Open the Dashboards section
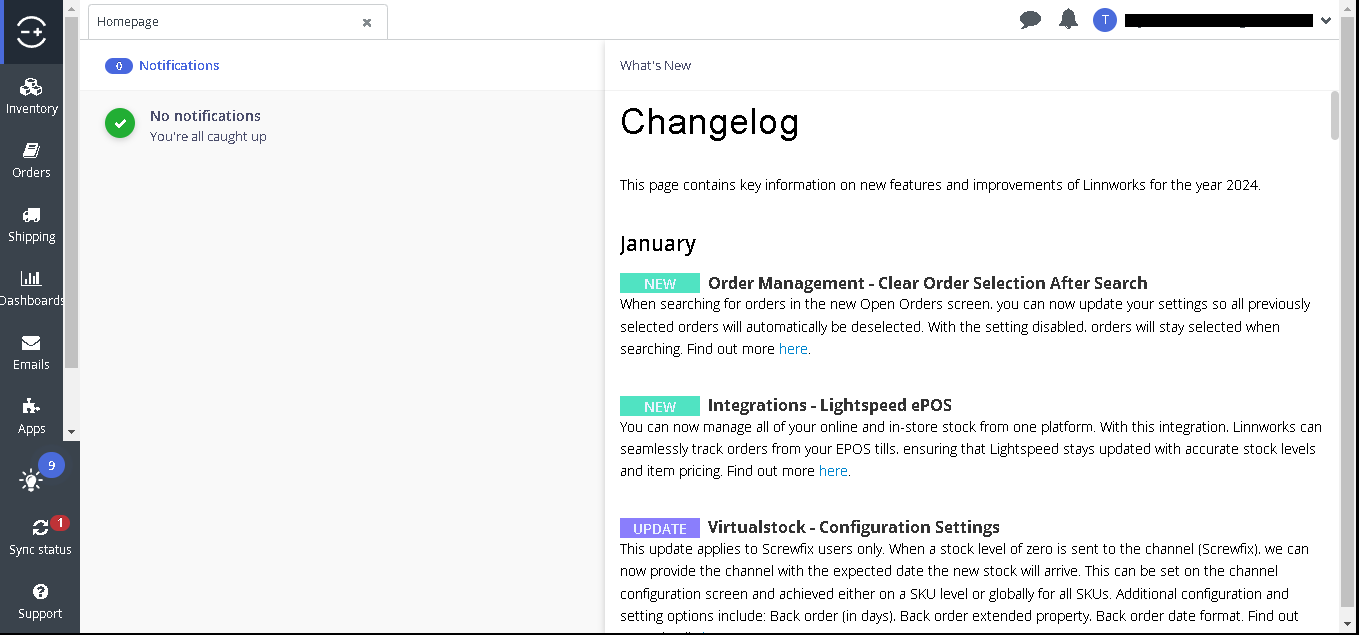 (32, 289)
